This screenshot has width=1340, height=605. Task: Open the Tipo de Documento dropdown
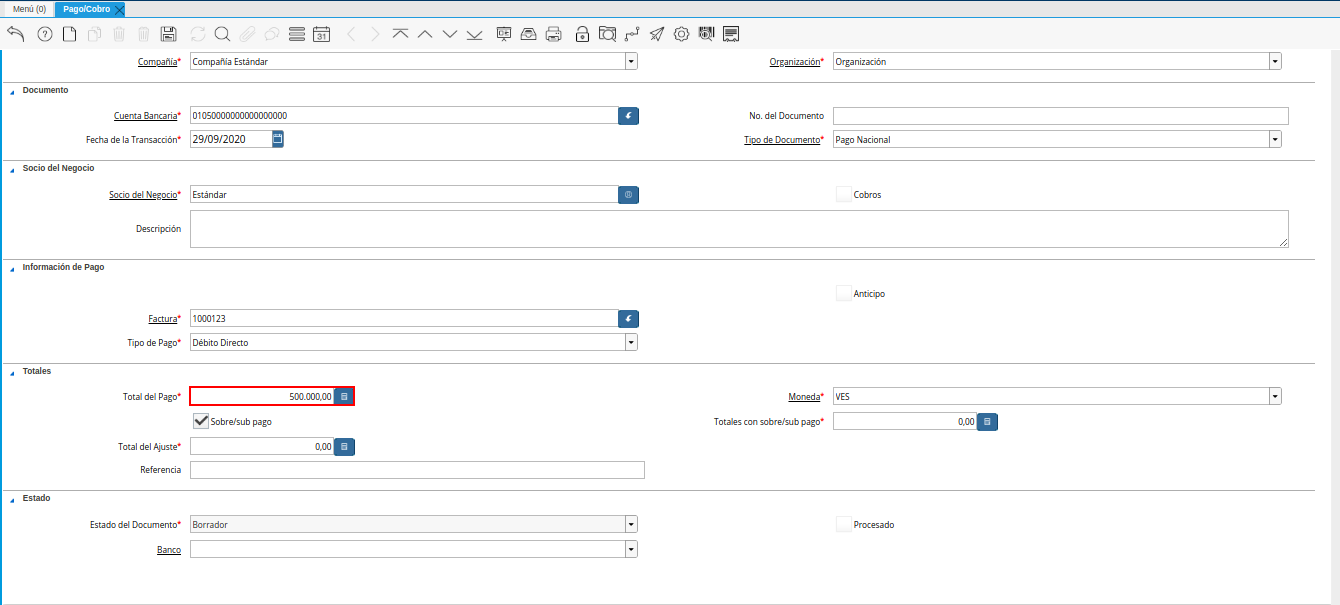[x=1275, y=140]
